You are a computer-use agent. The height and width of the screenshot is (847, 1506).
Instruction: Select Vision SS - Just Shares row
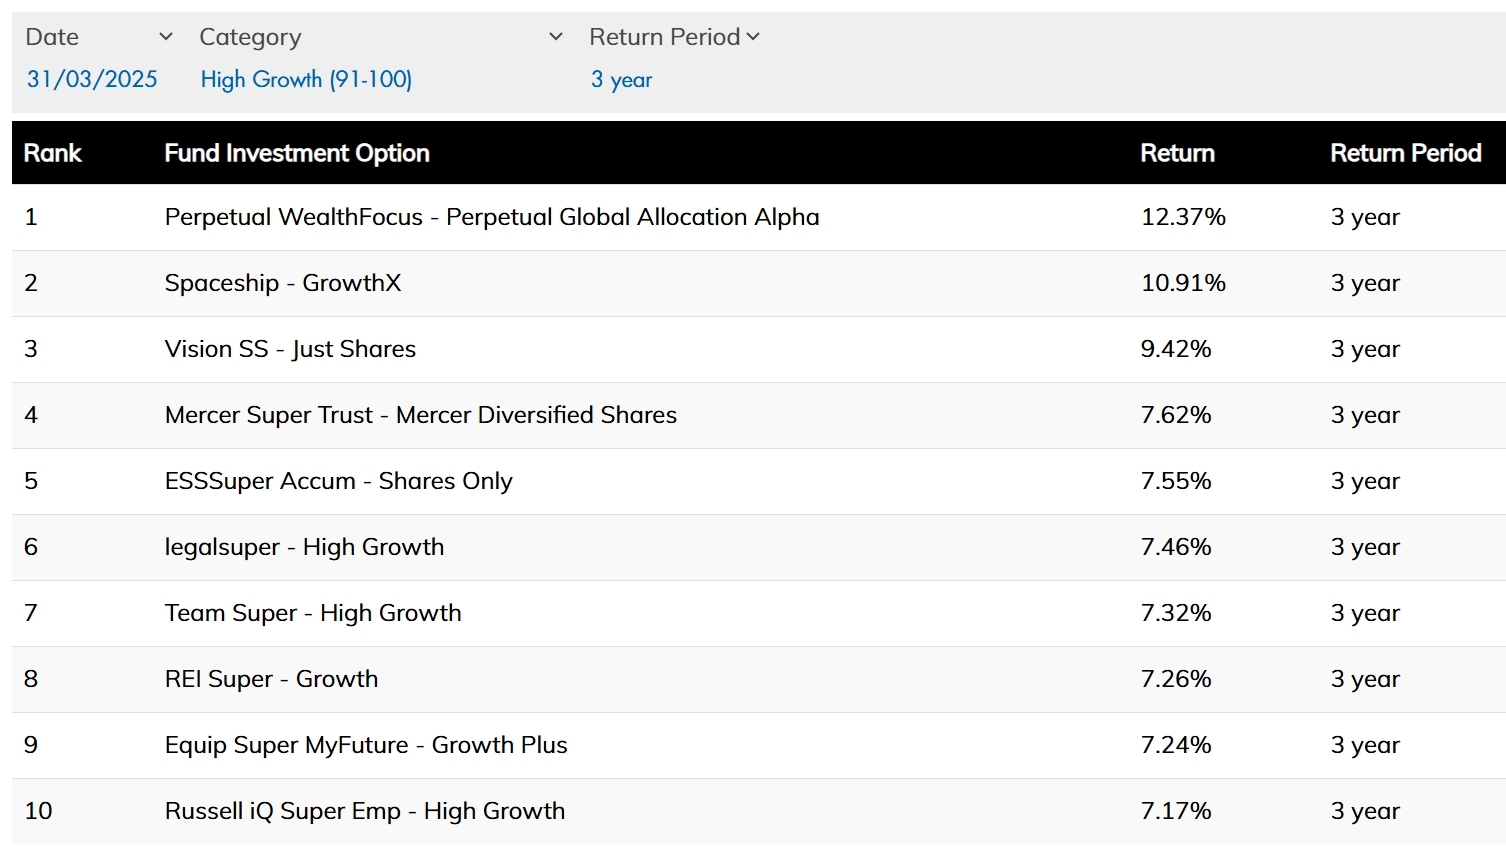point(290,349)
